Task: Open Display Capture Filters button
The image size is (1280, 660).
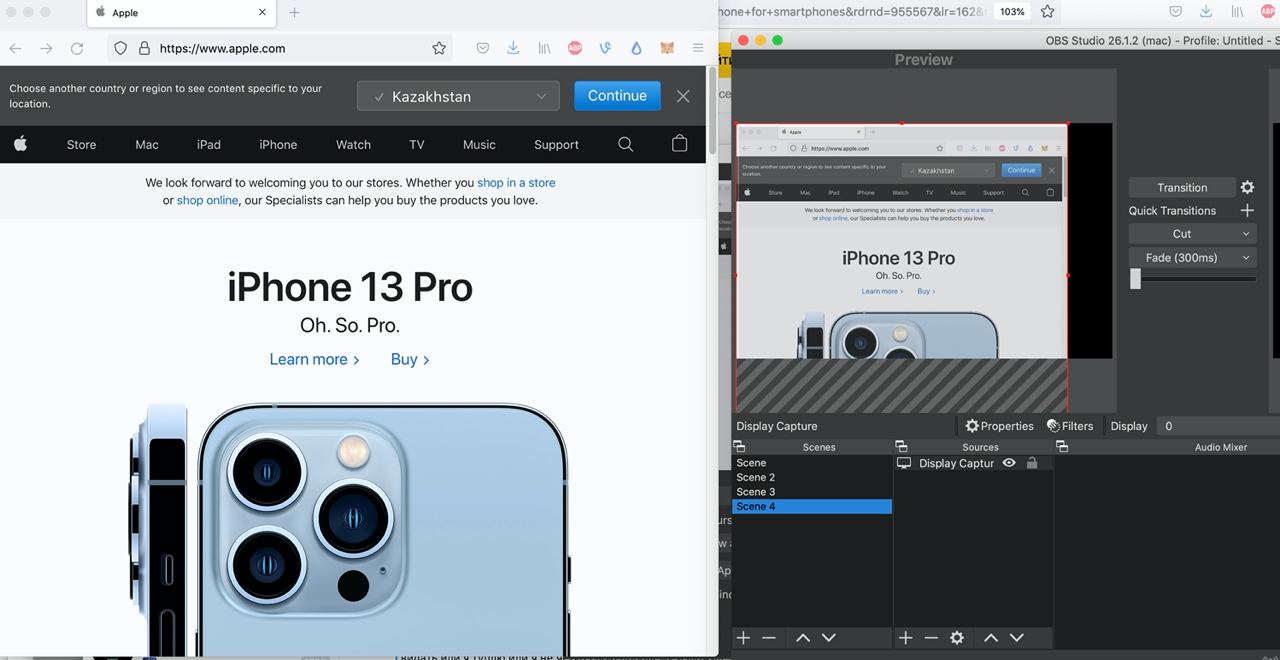Action: pos(1070,426)
